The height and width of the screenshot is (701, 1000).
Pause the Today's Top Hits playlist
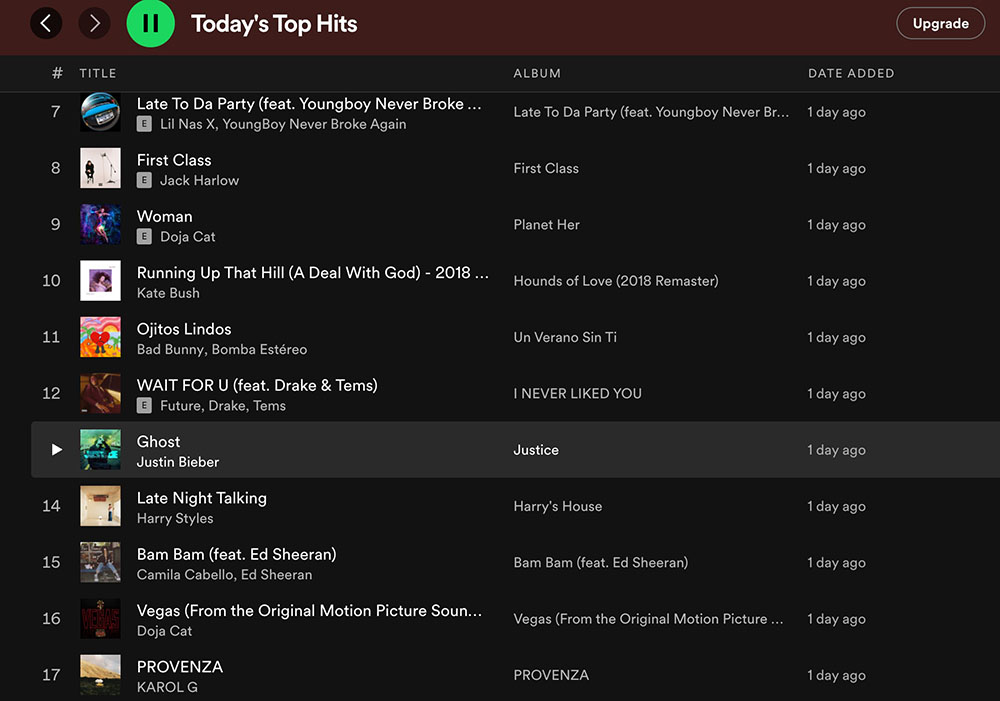150,23
